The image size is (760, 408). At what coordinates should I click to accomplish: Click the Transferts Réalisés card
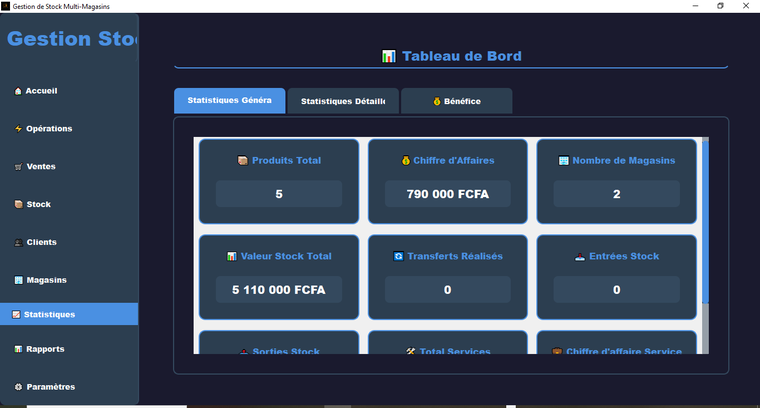[x=447, y=277]
